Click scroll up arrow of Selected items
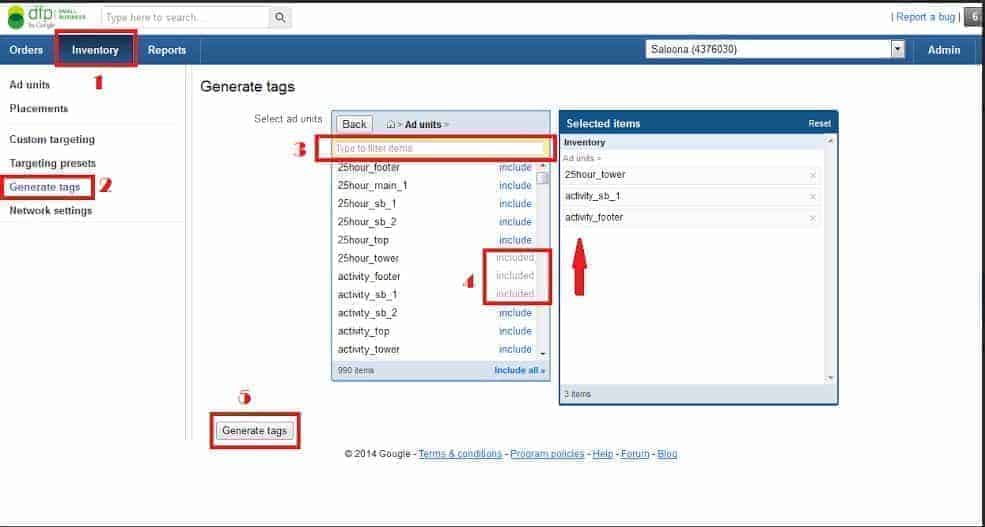 click(830, 141)
